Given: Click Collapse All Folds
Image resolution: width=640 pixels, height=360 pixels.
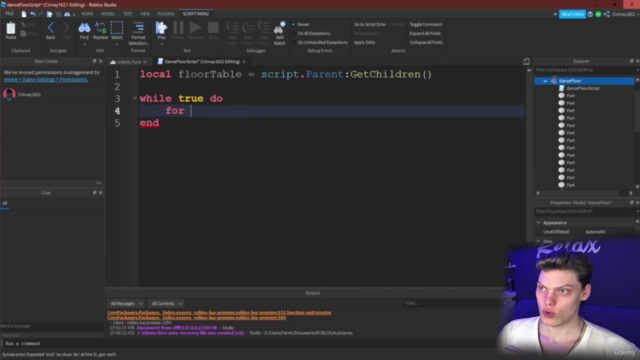Looking at the screenshot, I should click(x=426, y=42).
